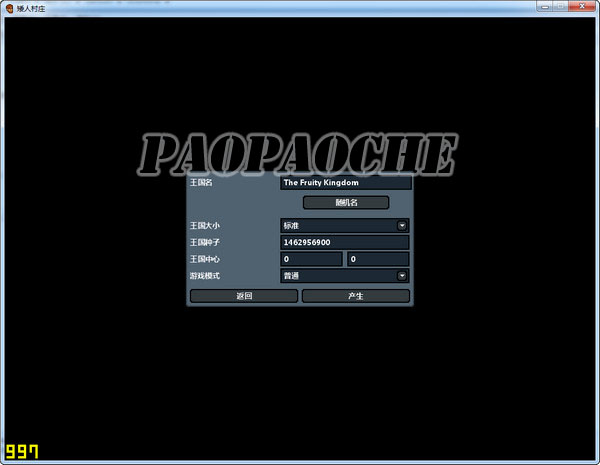This screenshot has height=465, width=600.
Task: Click the 王国中心 label
Action: click(x=205, y=259)
